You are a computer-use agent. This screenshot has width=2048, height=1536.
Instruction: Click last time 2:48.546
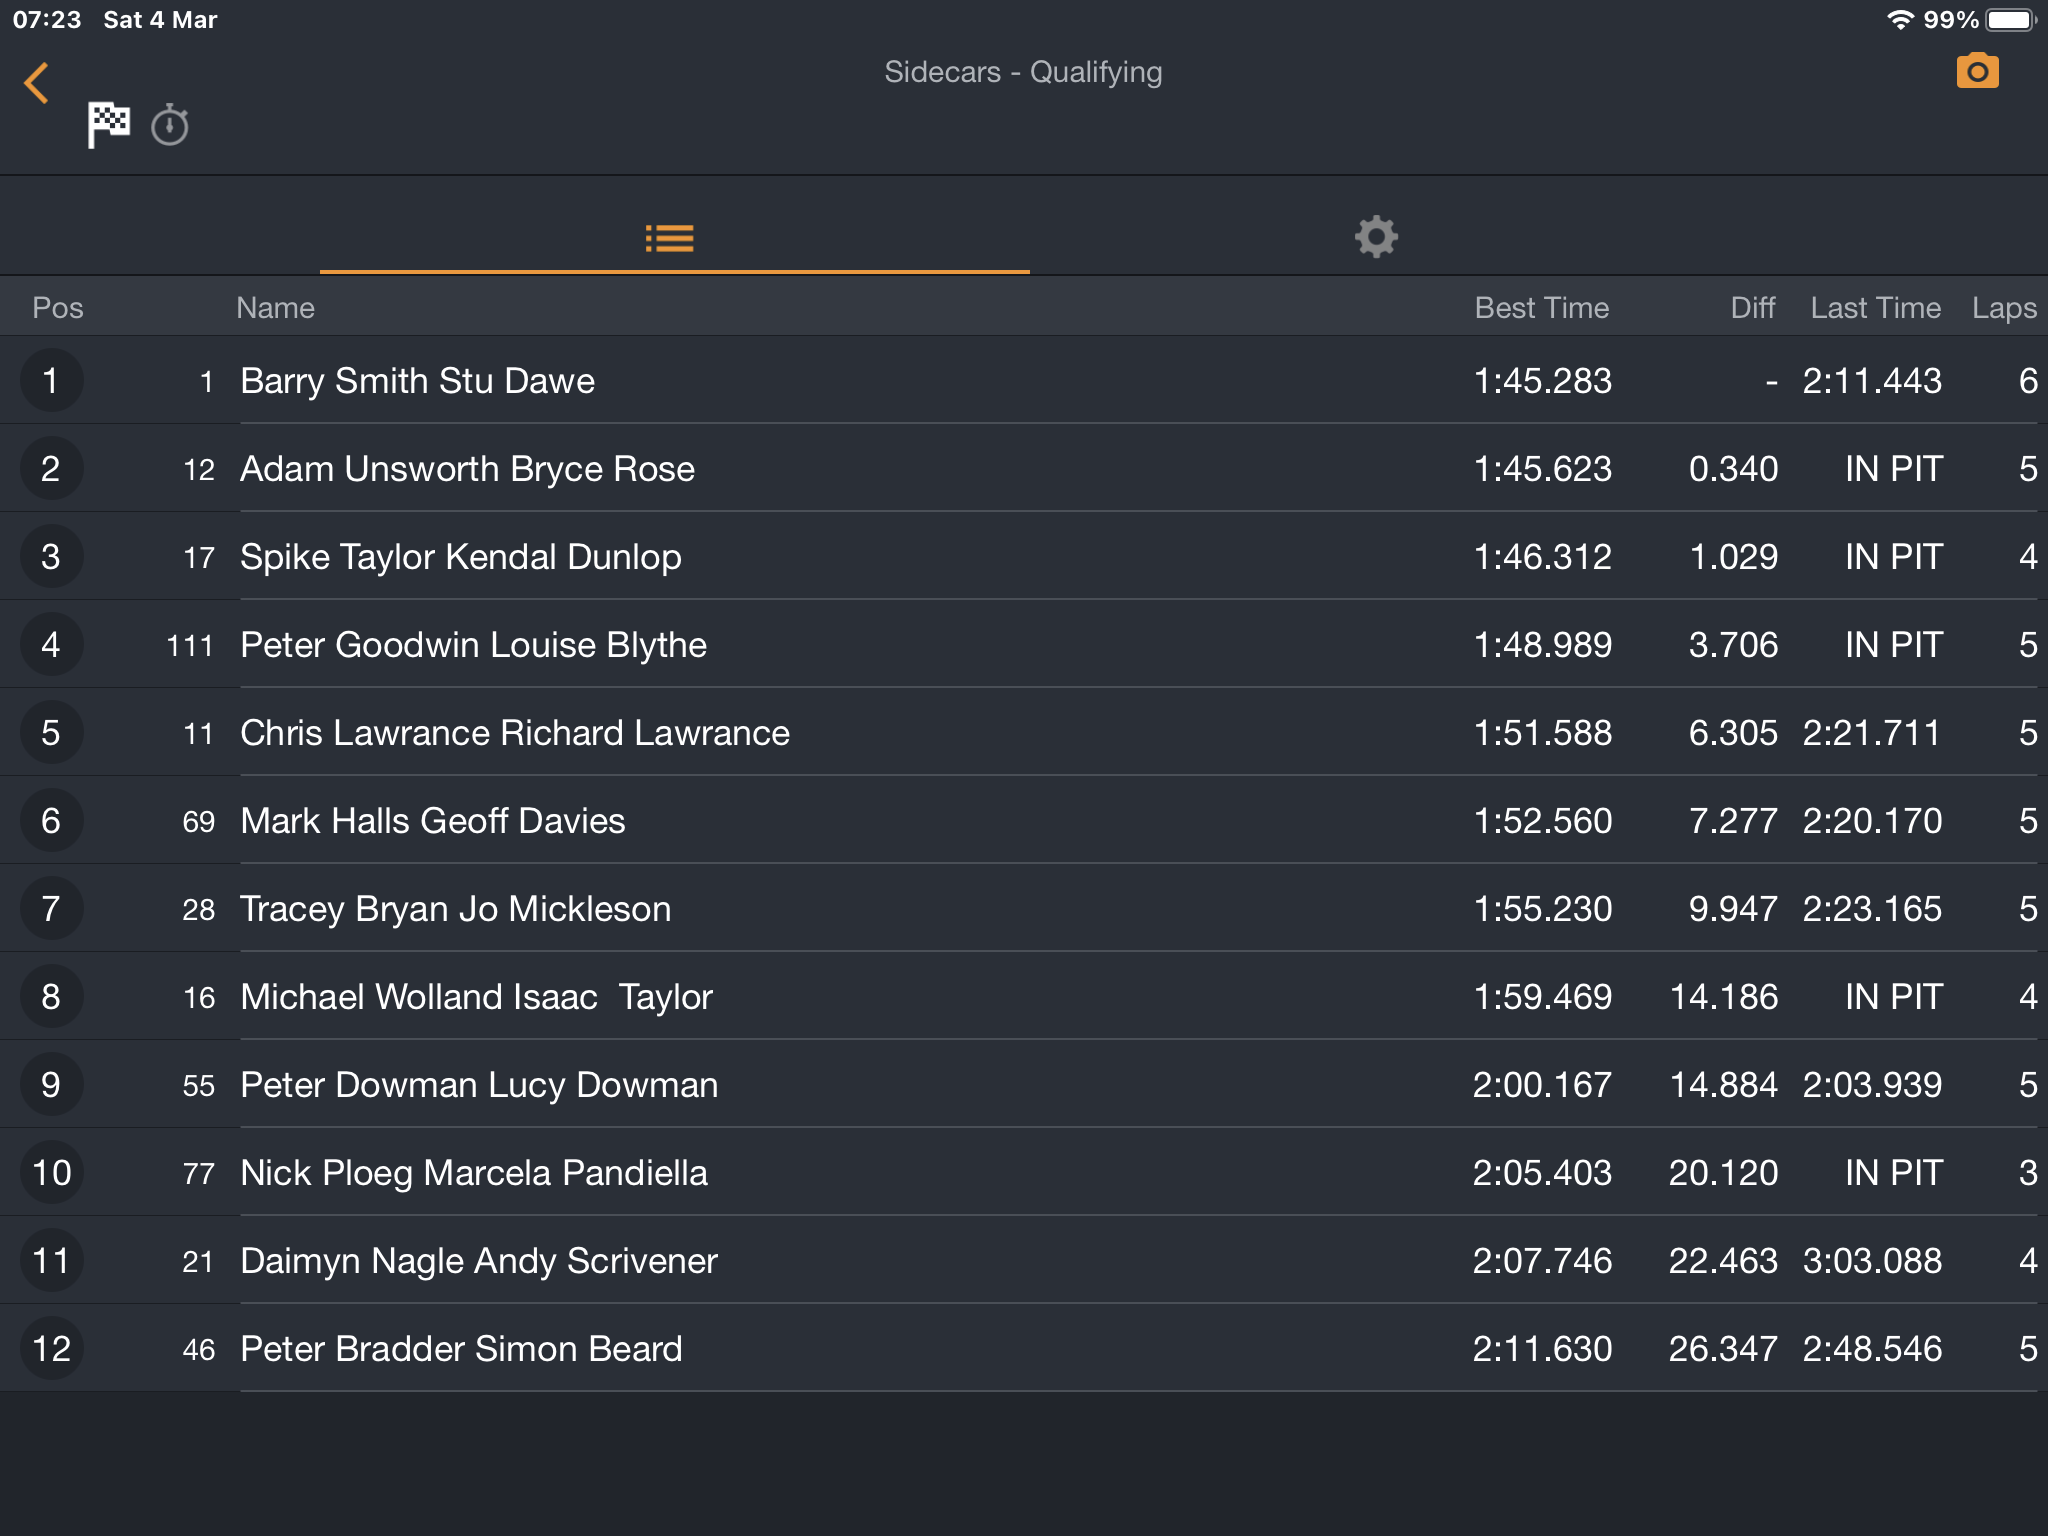1872,1349
